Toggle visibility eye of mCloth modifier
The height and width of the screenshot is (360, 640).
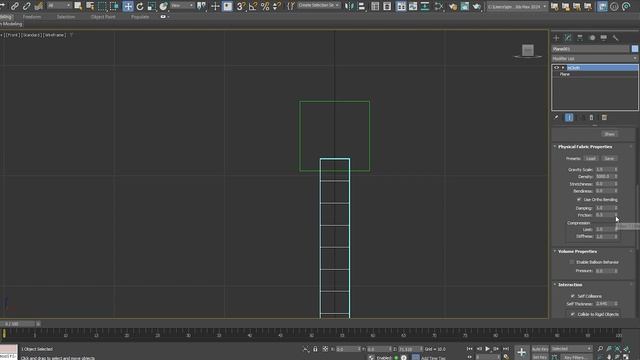(556, 68)
